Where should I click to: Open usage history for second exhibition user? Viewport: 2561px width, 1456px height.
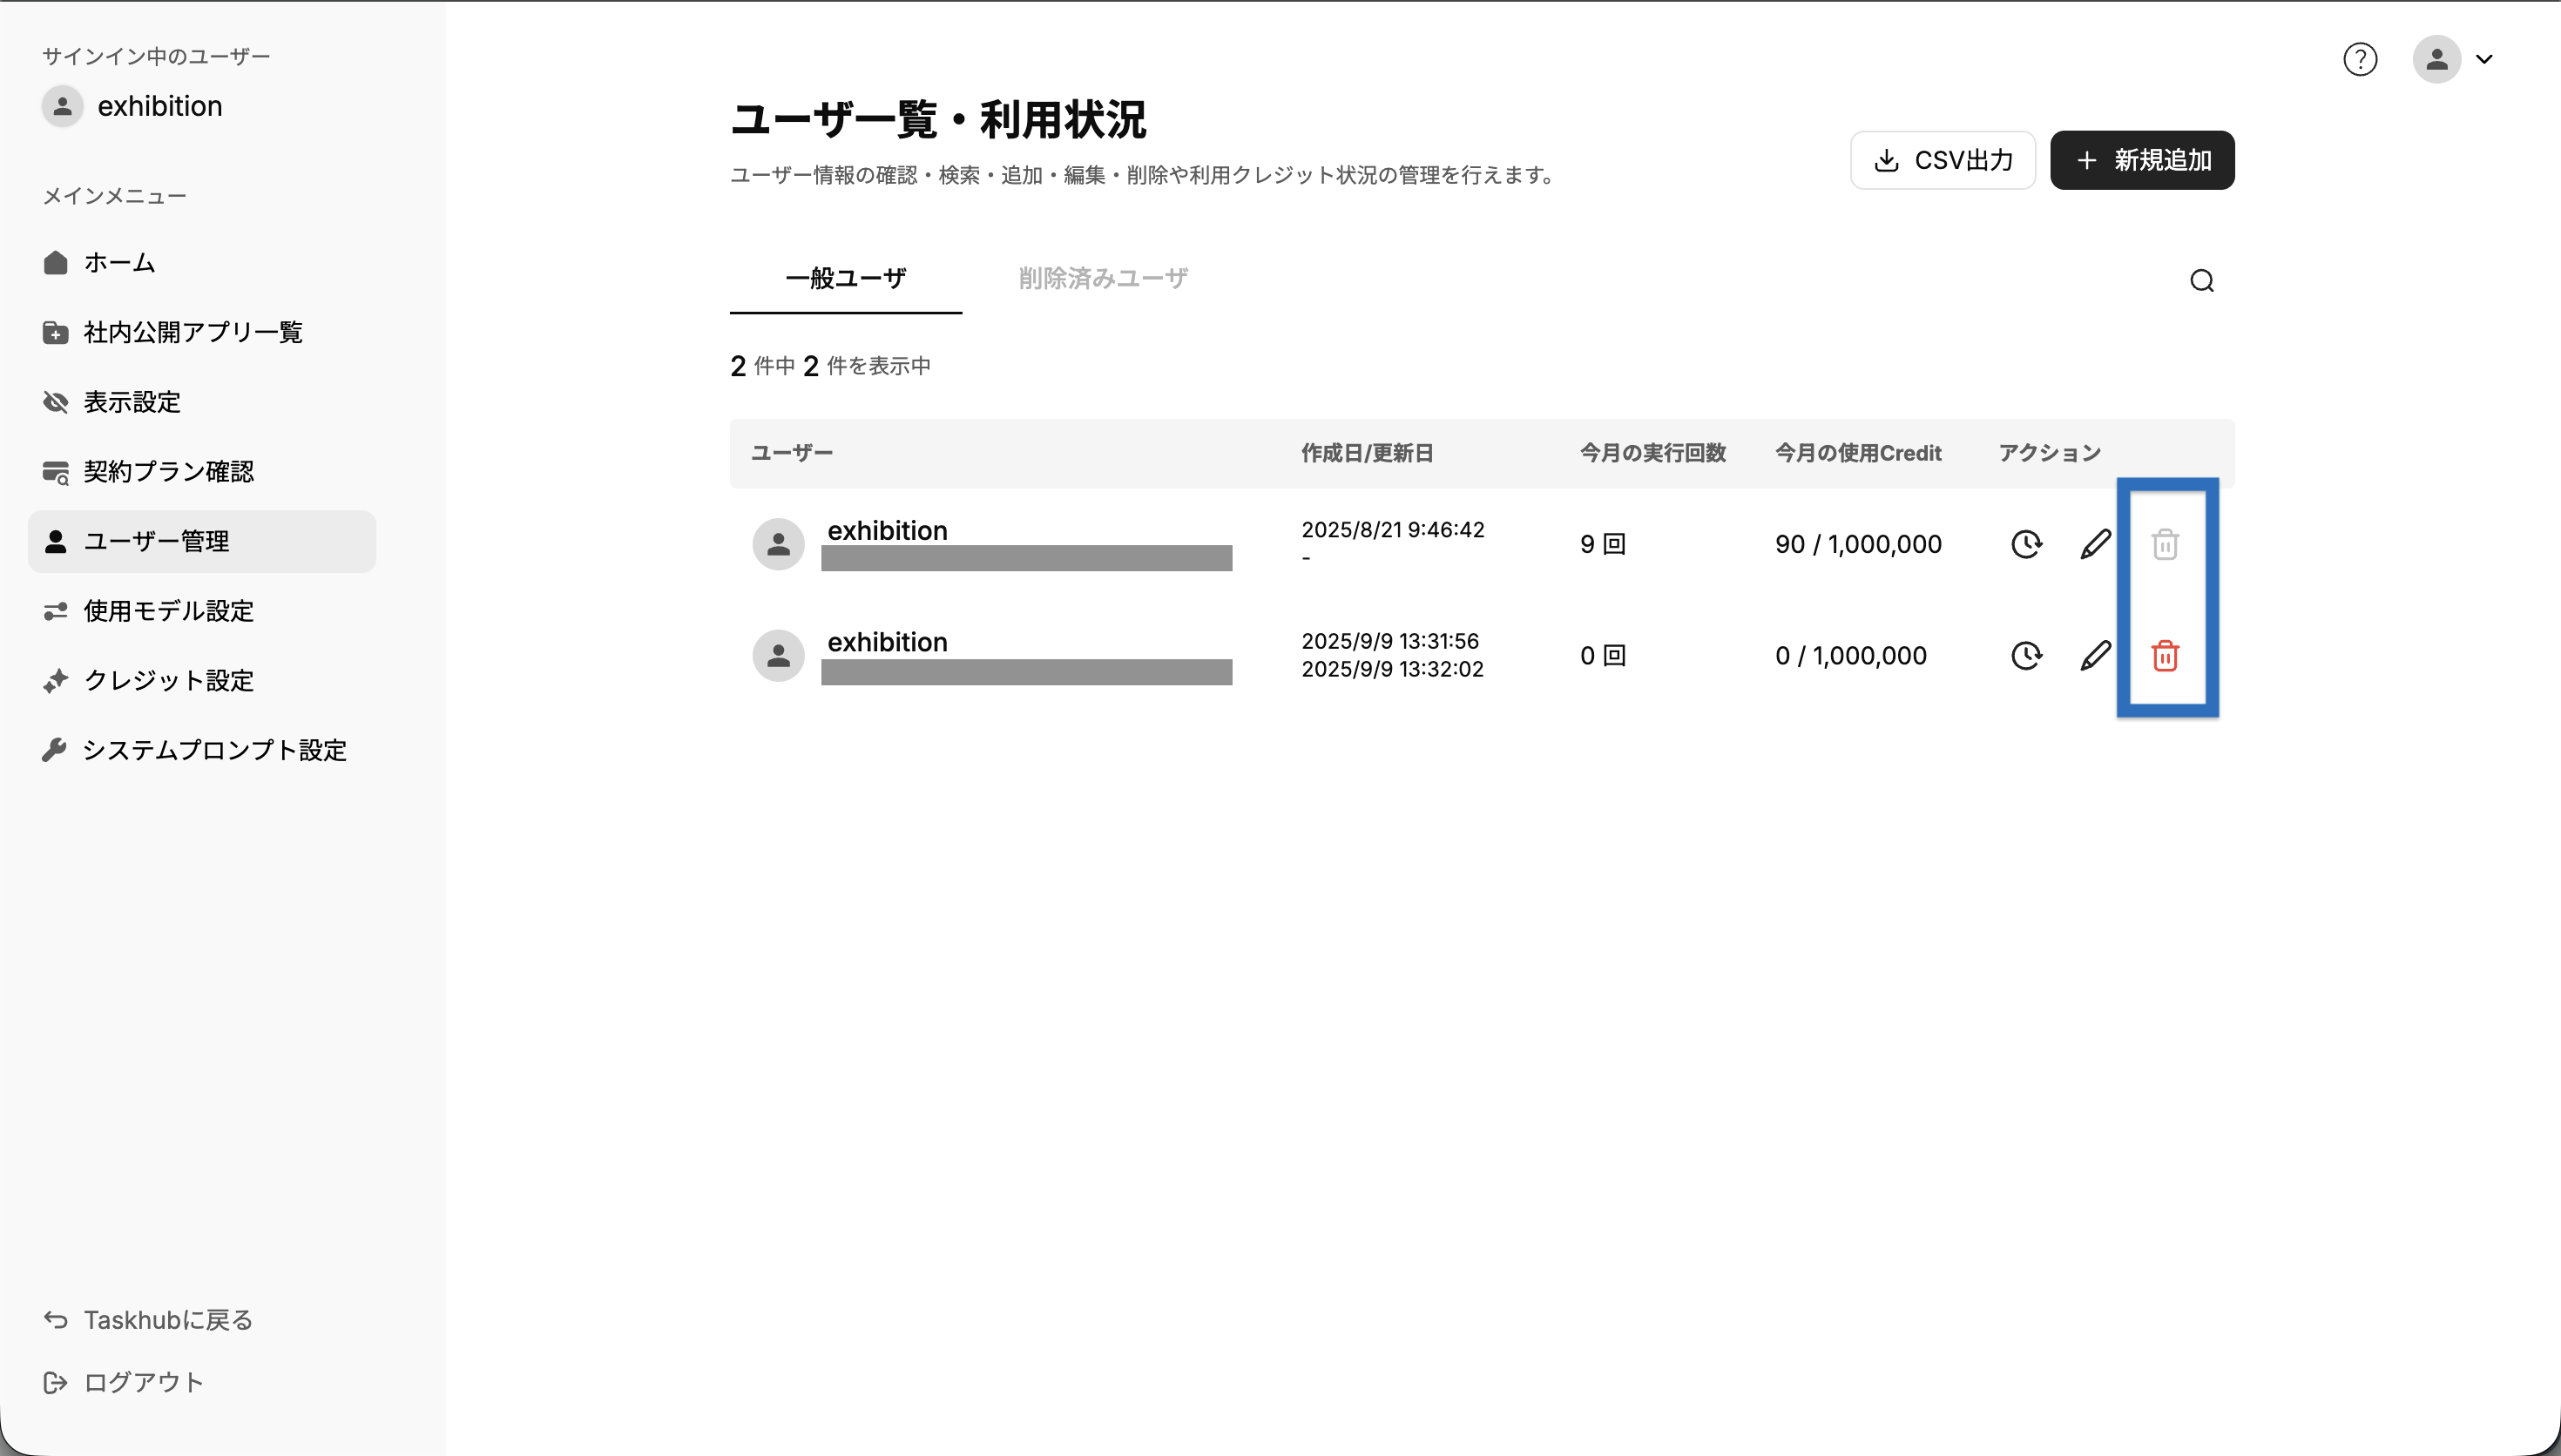(2026, 656)
